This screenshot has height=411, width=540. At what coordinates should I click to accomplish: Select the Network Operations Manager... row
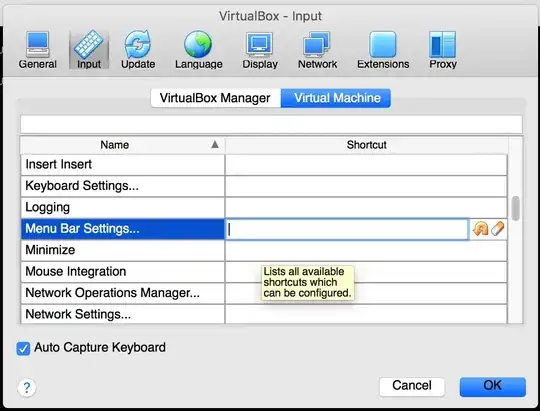[123, 293]
